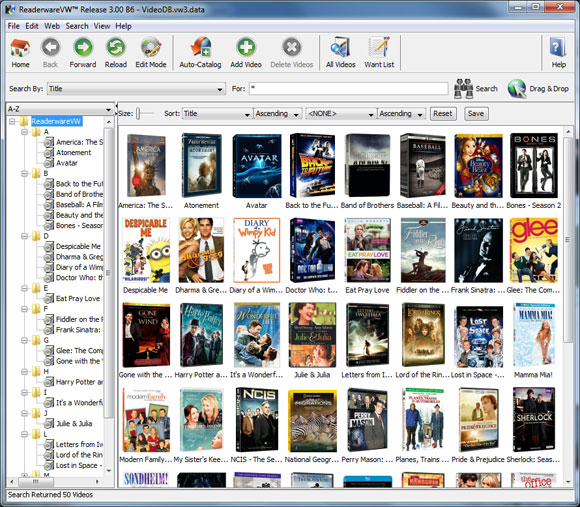Go to the Home toolbar icon

point(20,48)
